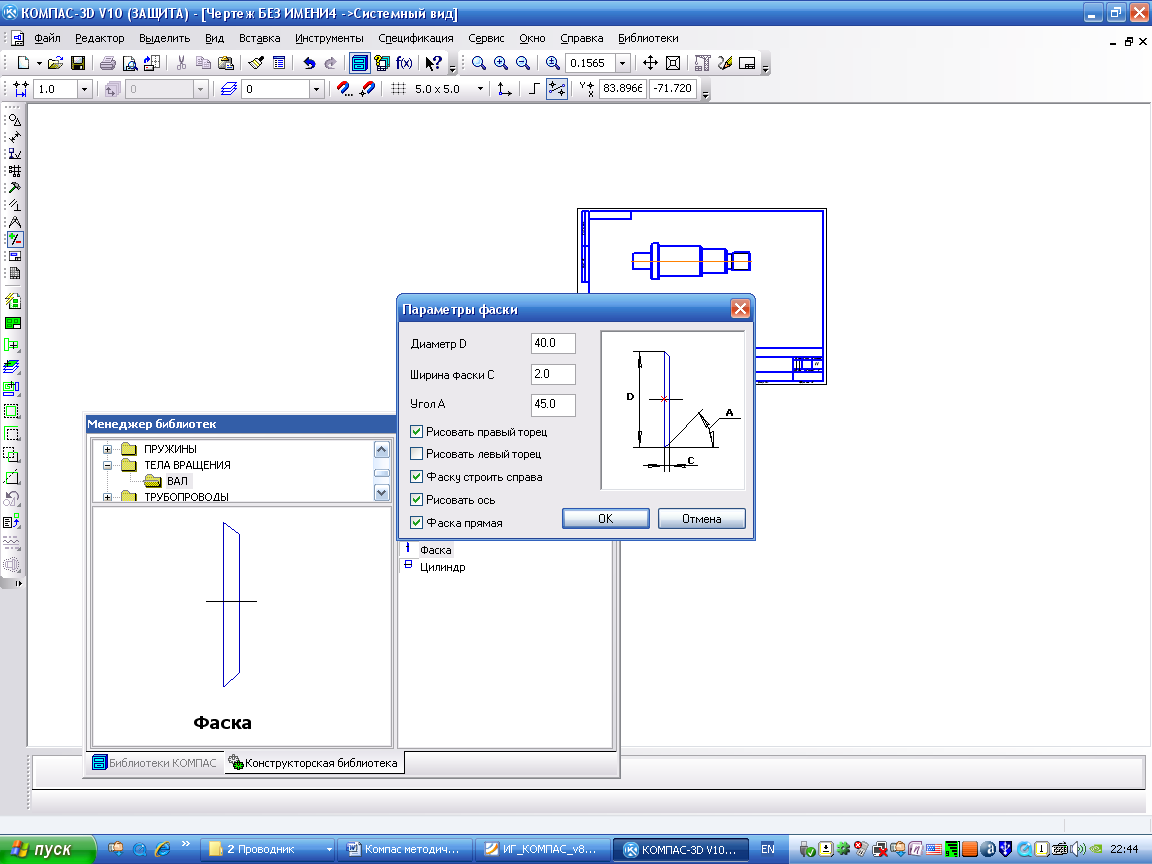
Task: Open the new document dropdown arrow
Action: tap(39, 63)
